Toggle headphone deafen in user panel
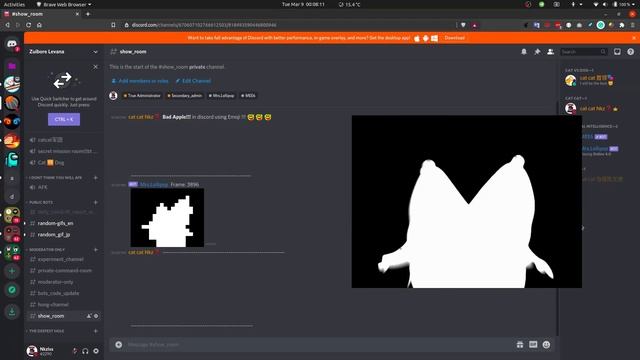 click(85, 351)
